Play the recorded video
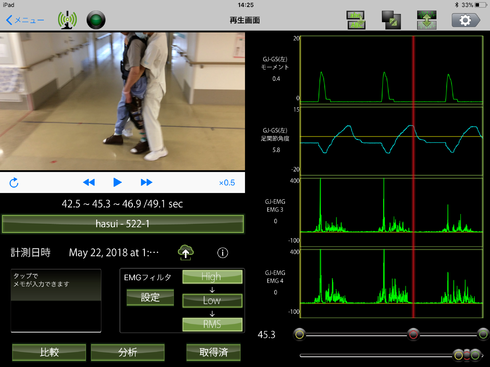 click(x=117, y=182)
